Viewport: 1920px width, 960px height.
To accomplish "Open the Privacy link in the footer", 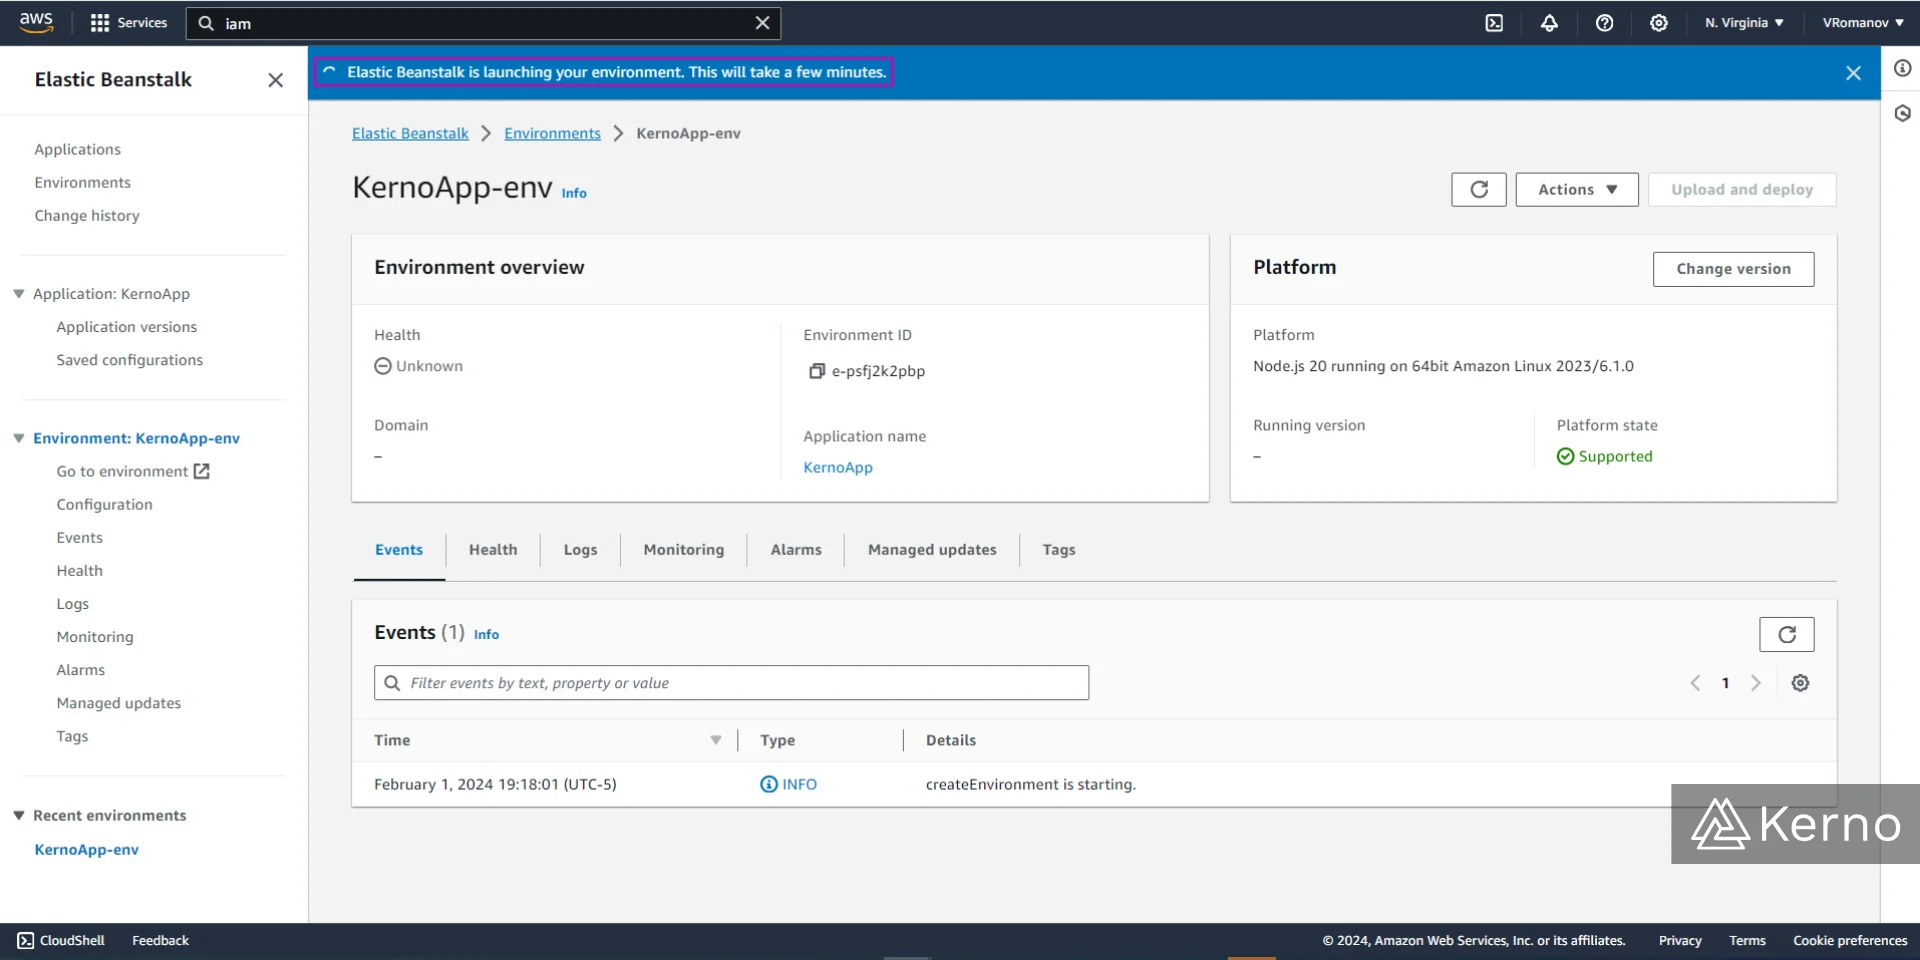I will click(1680, 941).
